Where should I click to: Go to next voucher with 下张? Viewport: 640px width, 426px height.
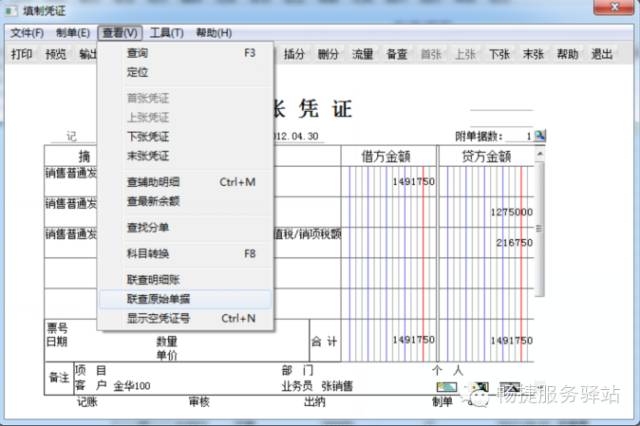[x=498, y=54]
